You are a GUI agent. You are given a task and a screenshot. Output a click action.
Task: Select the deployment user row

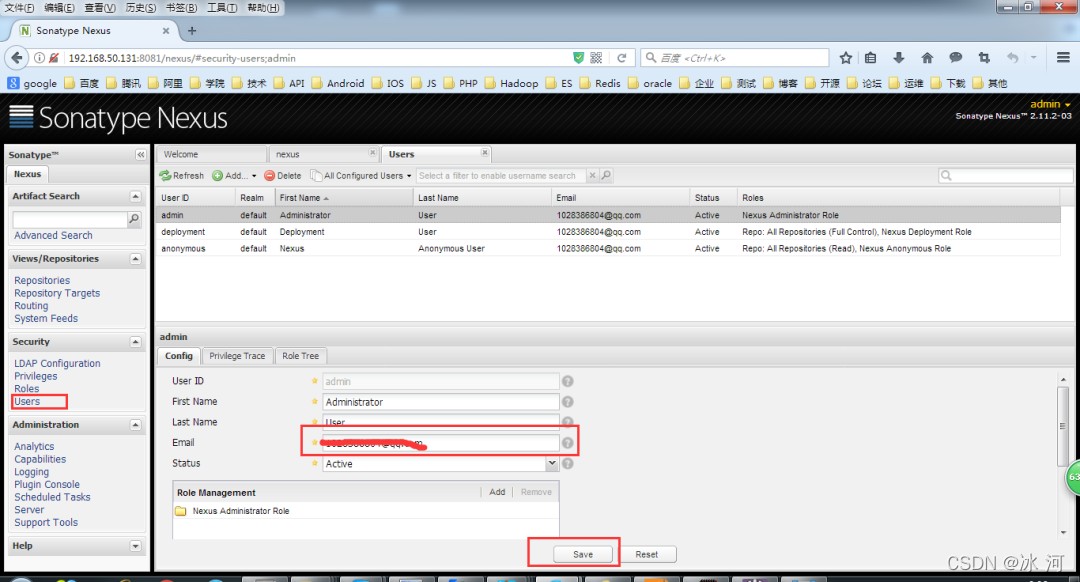pos(608,232)
